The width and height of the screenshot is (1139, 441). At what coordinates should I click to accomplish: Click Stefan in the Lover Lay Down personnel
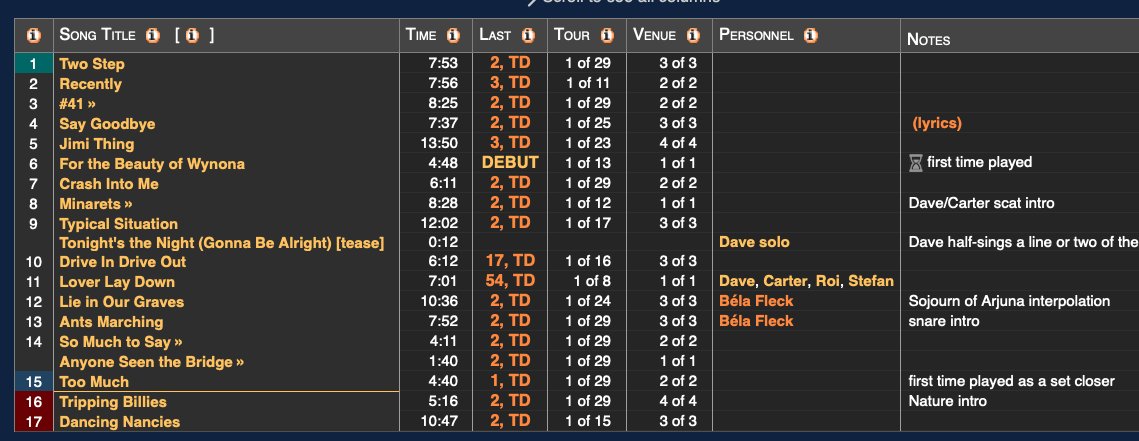pyautogui.click(x=871, y=281)
